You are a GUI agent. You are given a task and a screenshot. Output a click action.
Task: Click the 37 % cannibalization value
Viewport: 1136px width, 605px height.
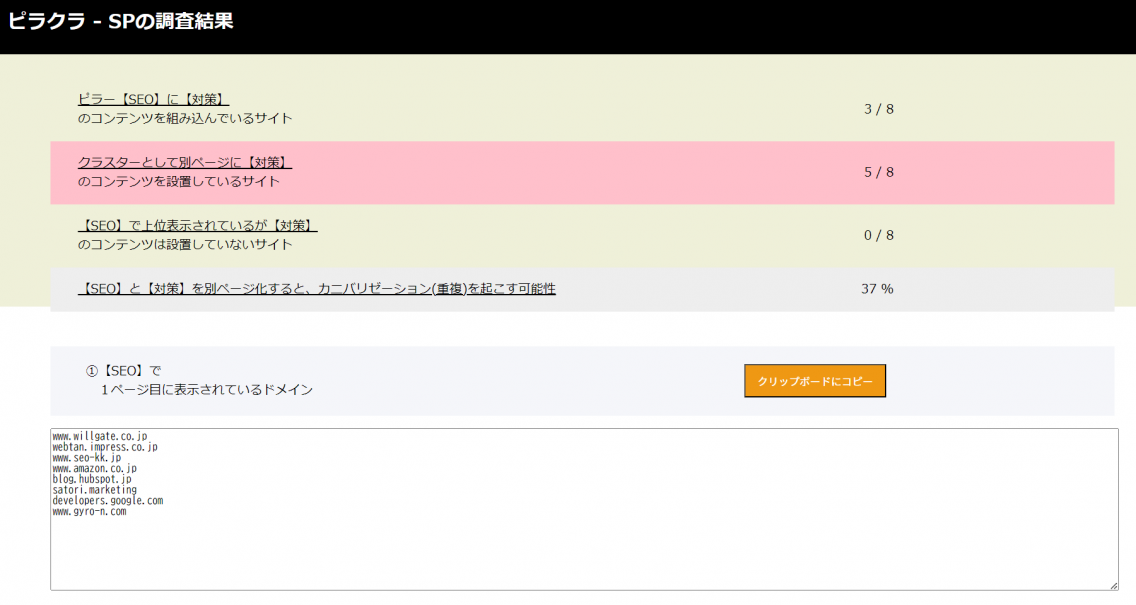tap(877, 289)
